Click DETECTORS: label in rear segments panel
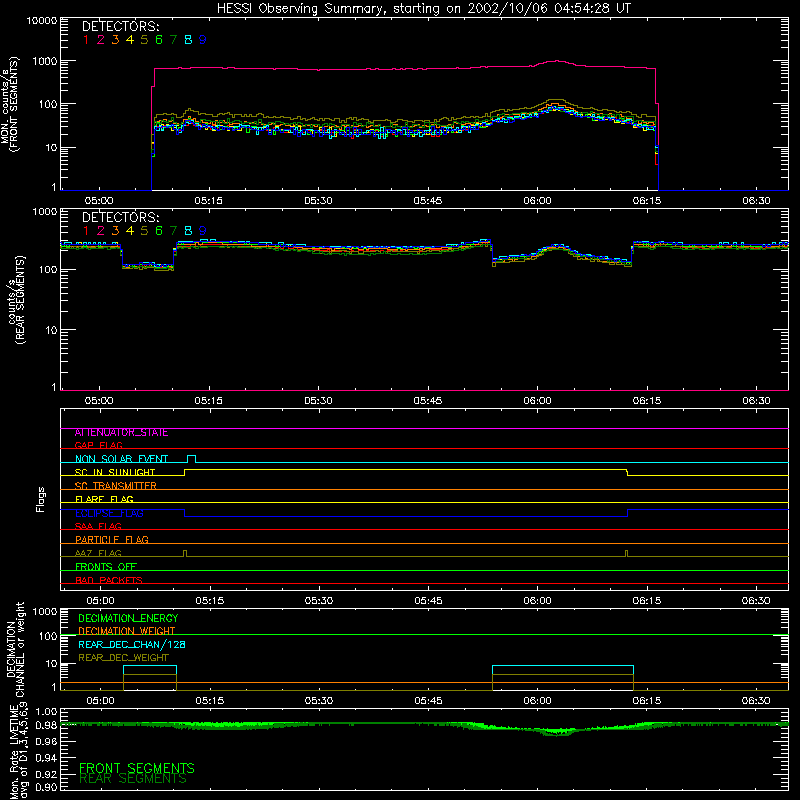Viewport: 800px width, 800px height. tap(120, 217)
